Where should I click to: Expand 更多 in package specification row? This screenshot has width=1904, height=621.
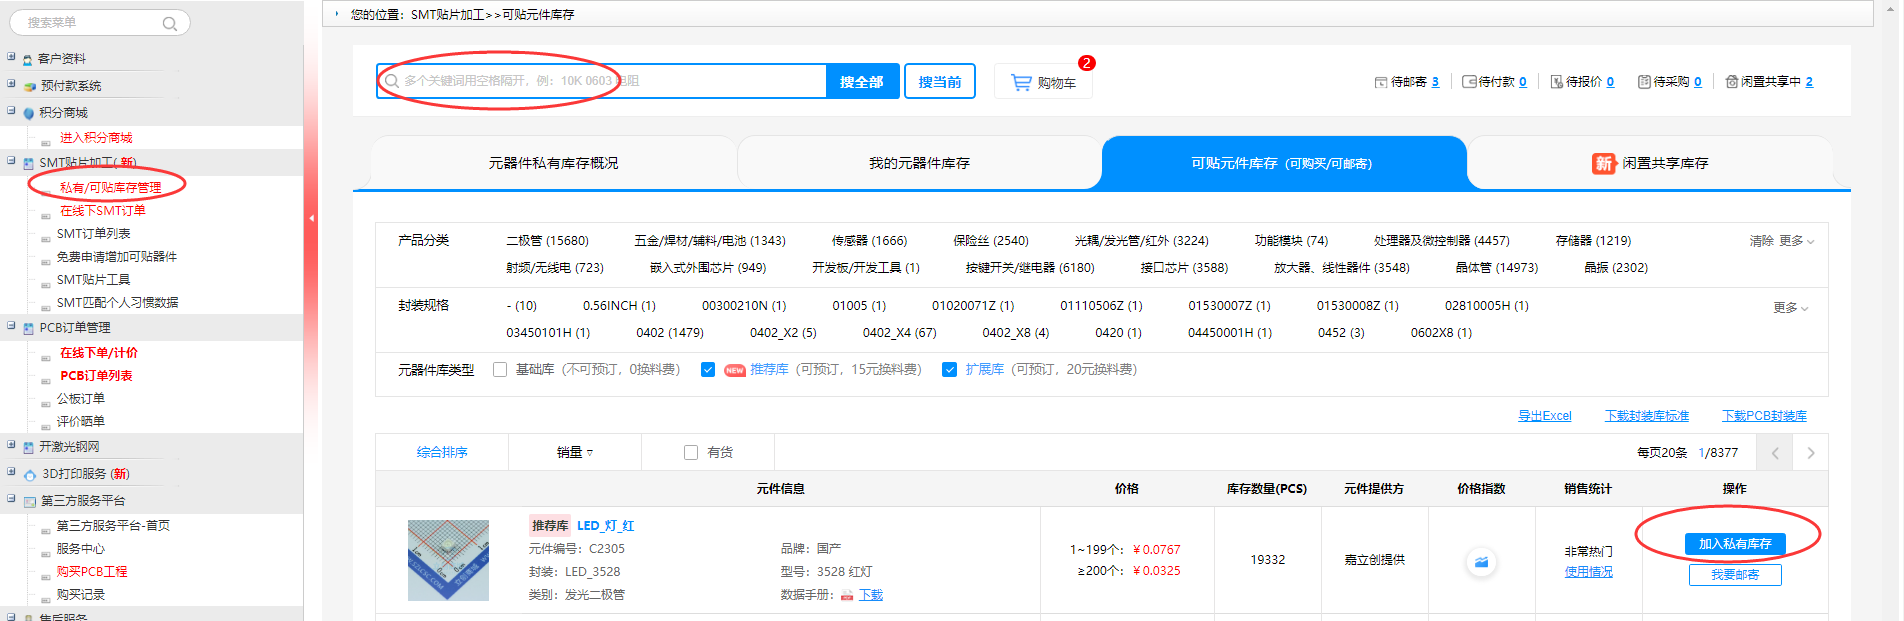pos(1790,308)
